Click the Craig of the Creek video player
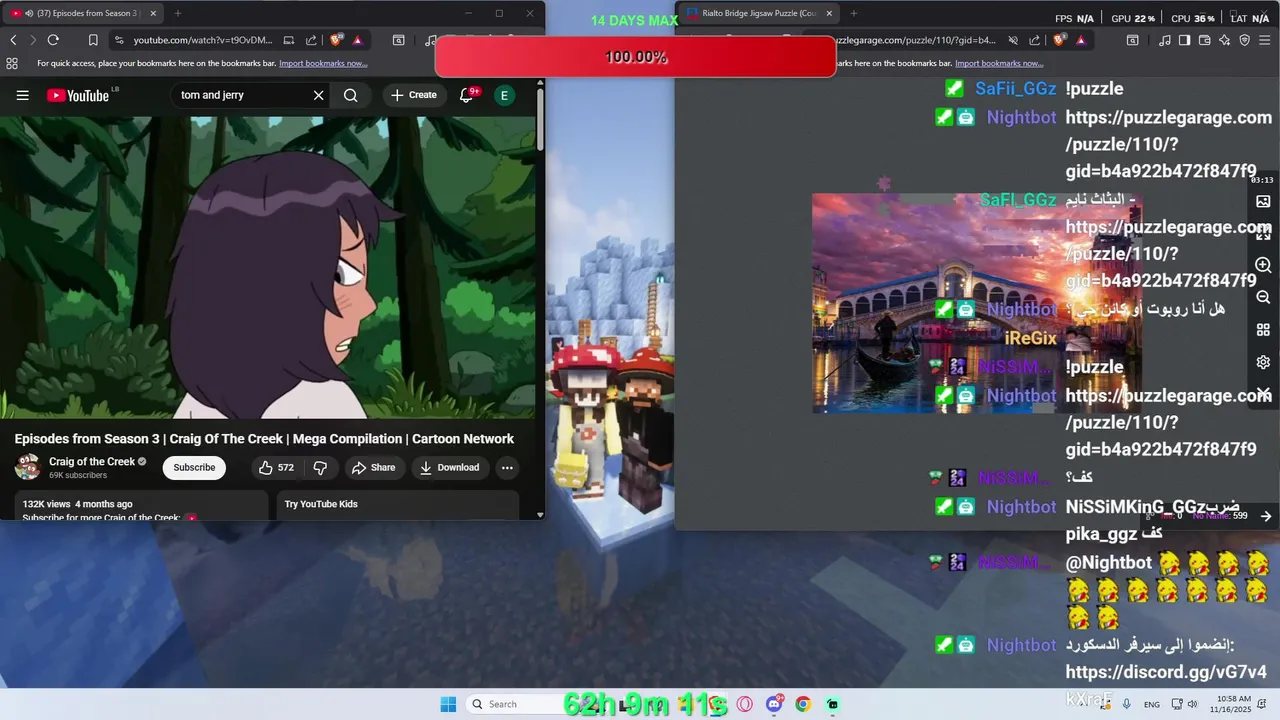The image size is (1280, 720). pos(268,267)
